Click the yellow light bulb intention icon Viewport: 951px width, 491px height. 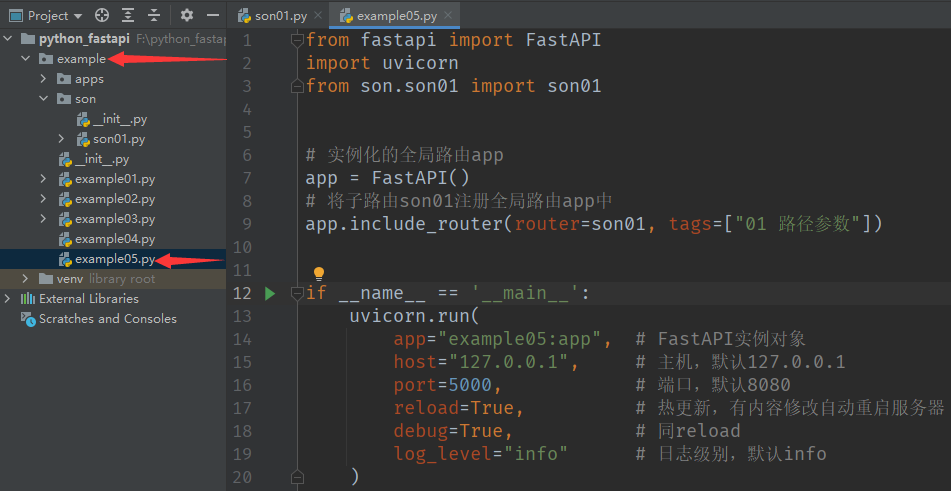[319, 273]
